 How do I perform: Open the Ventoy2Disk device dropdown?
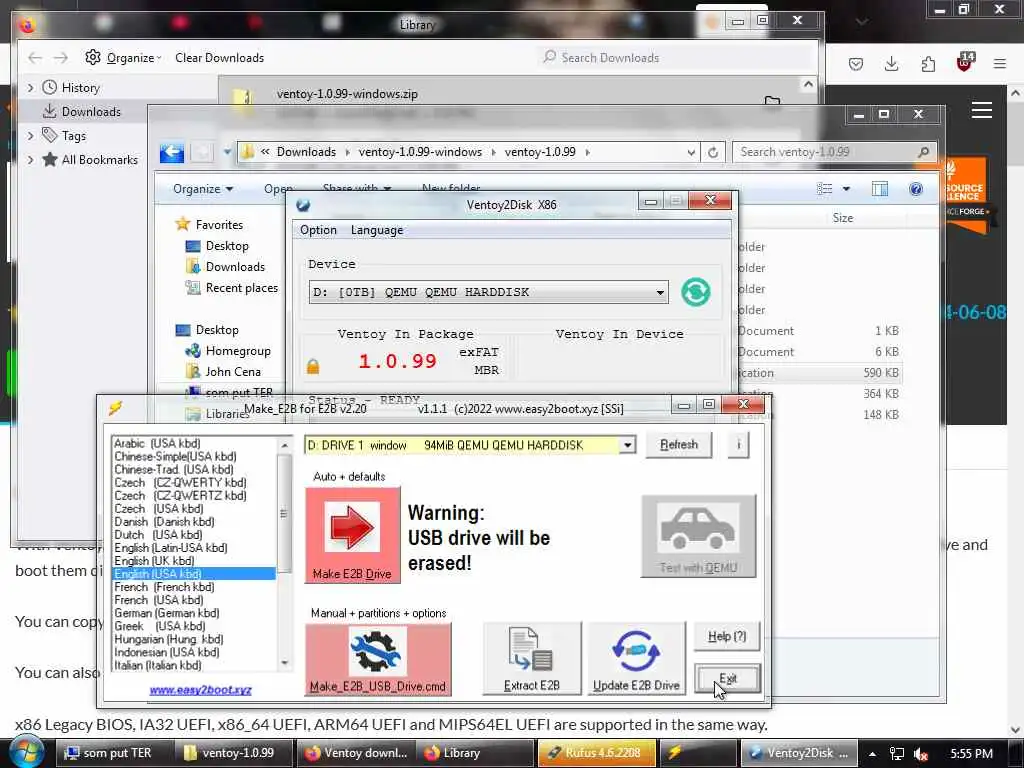660,293
